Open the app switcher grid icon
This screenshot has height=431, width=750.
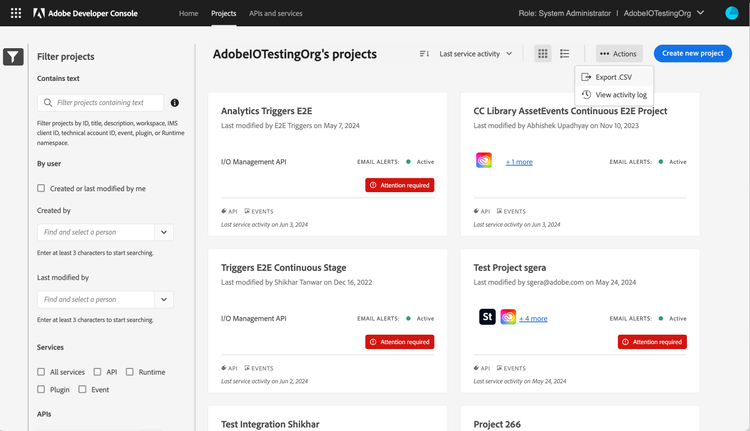[x=16, y=13]
